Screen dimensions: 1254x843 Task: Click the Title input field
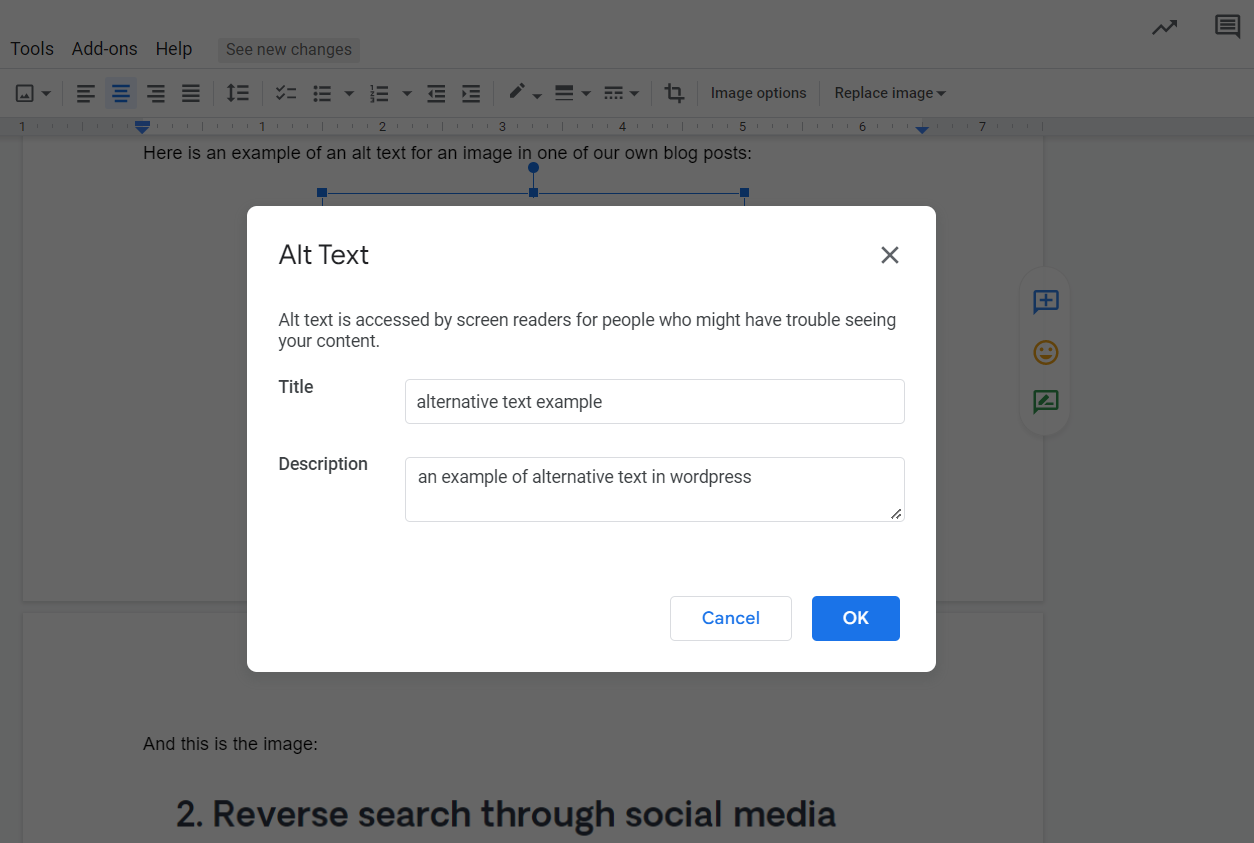point(655,402)
